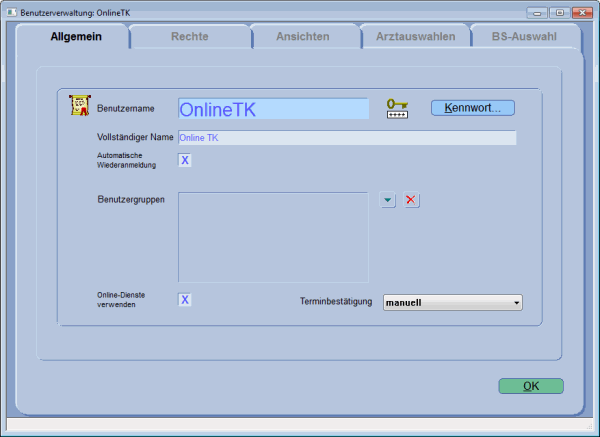
Task: Open the Benutzergruppen selection arrow button
Action: pos(388,200)
